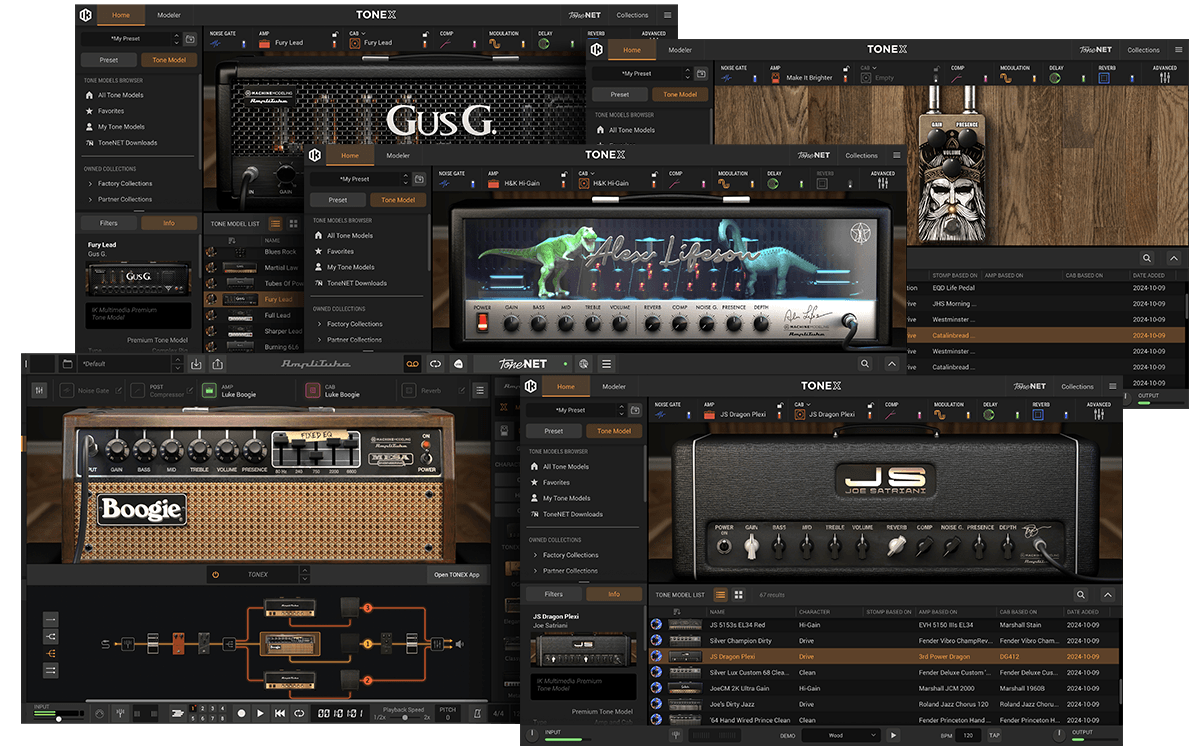Image resolution: width=1200 pixels, height=750 pixels.
Task: Open Collections tab in the JS Dragon Plexi window
Action: pyautogui.click(x=1077, y=386)
